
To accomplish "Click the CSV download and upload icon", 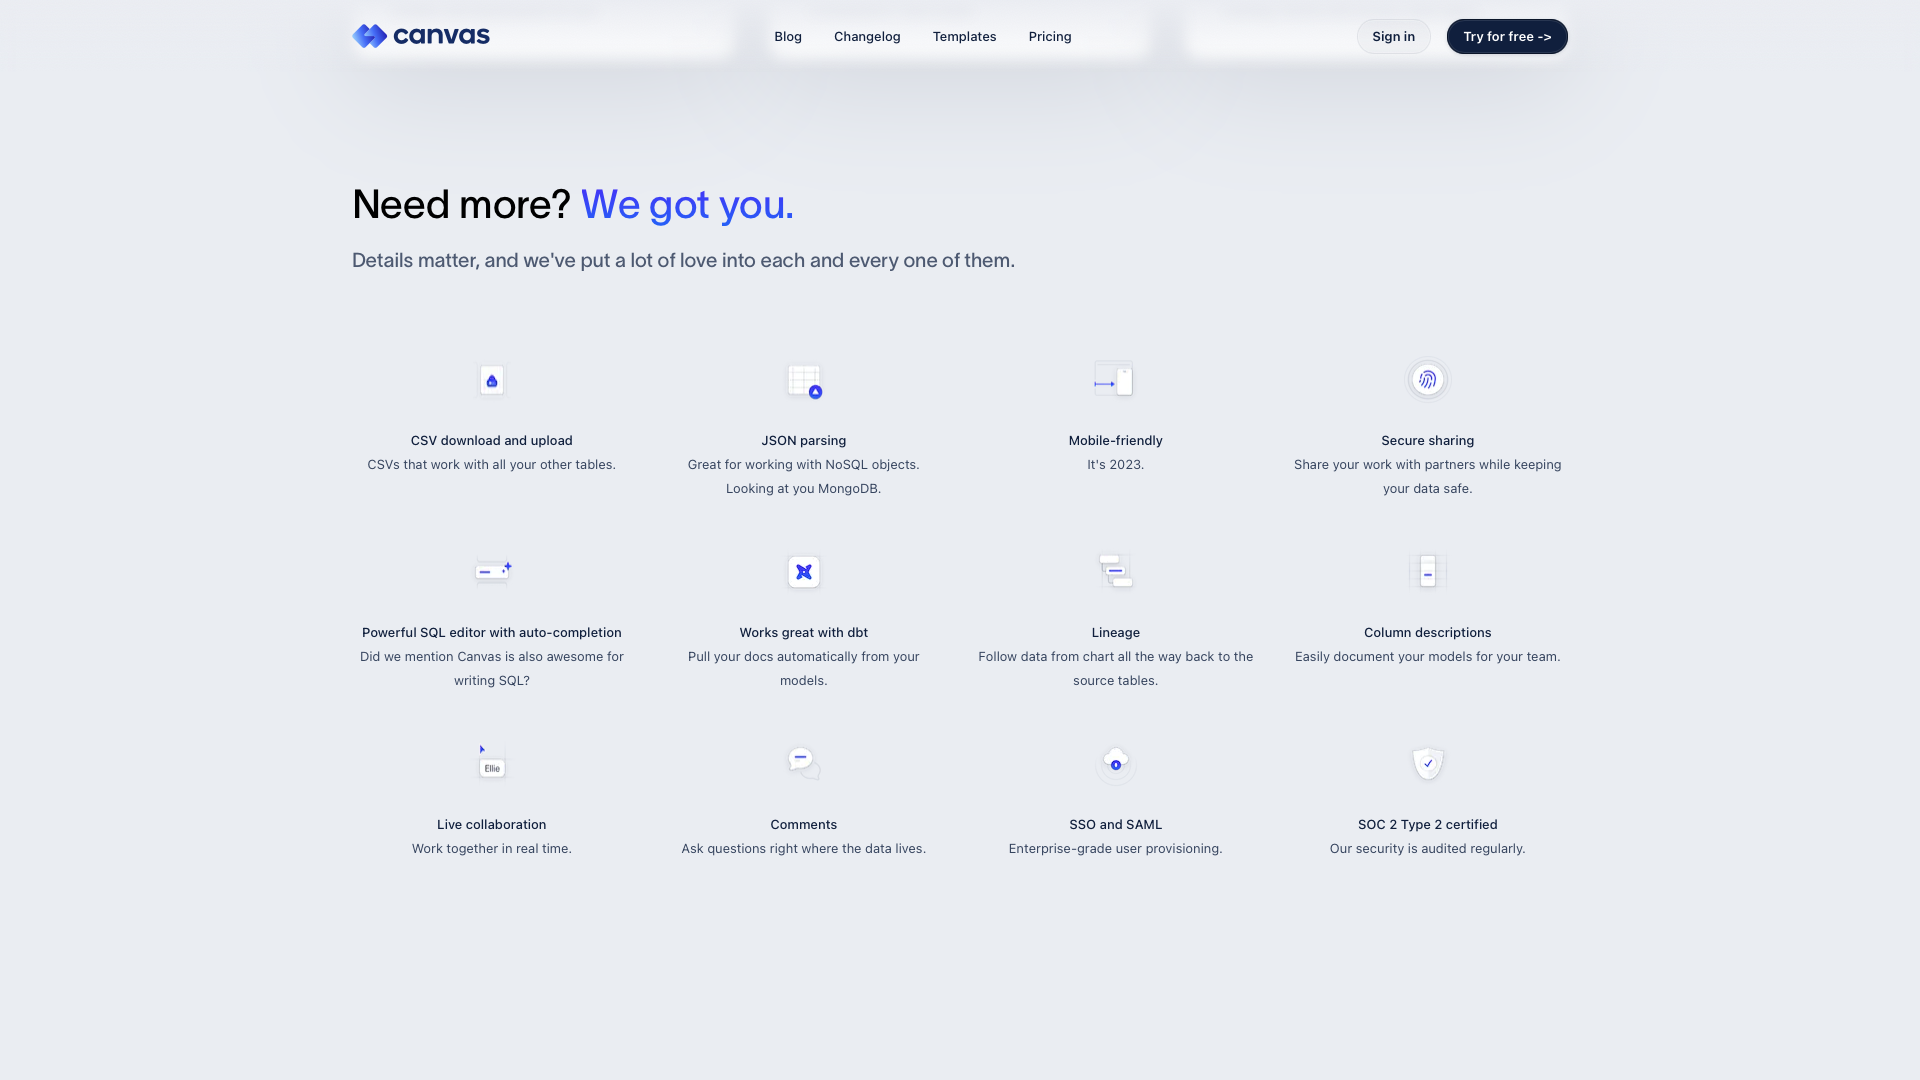I will 492,380.
